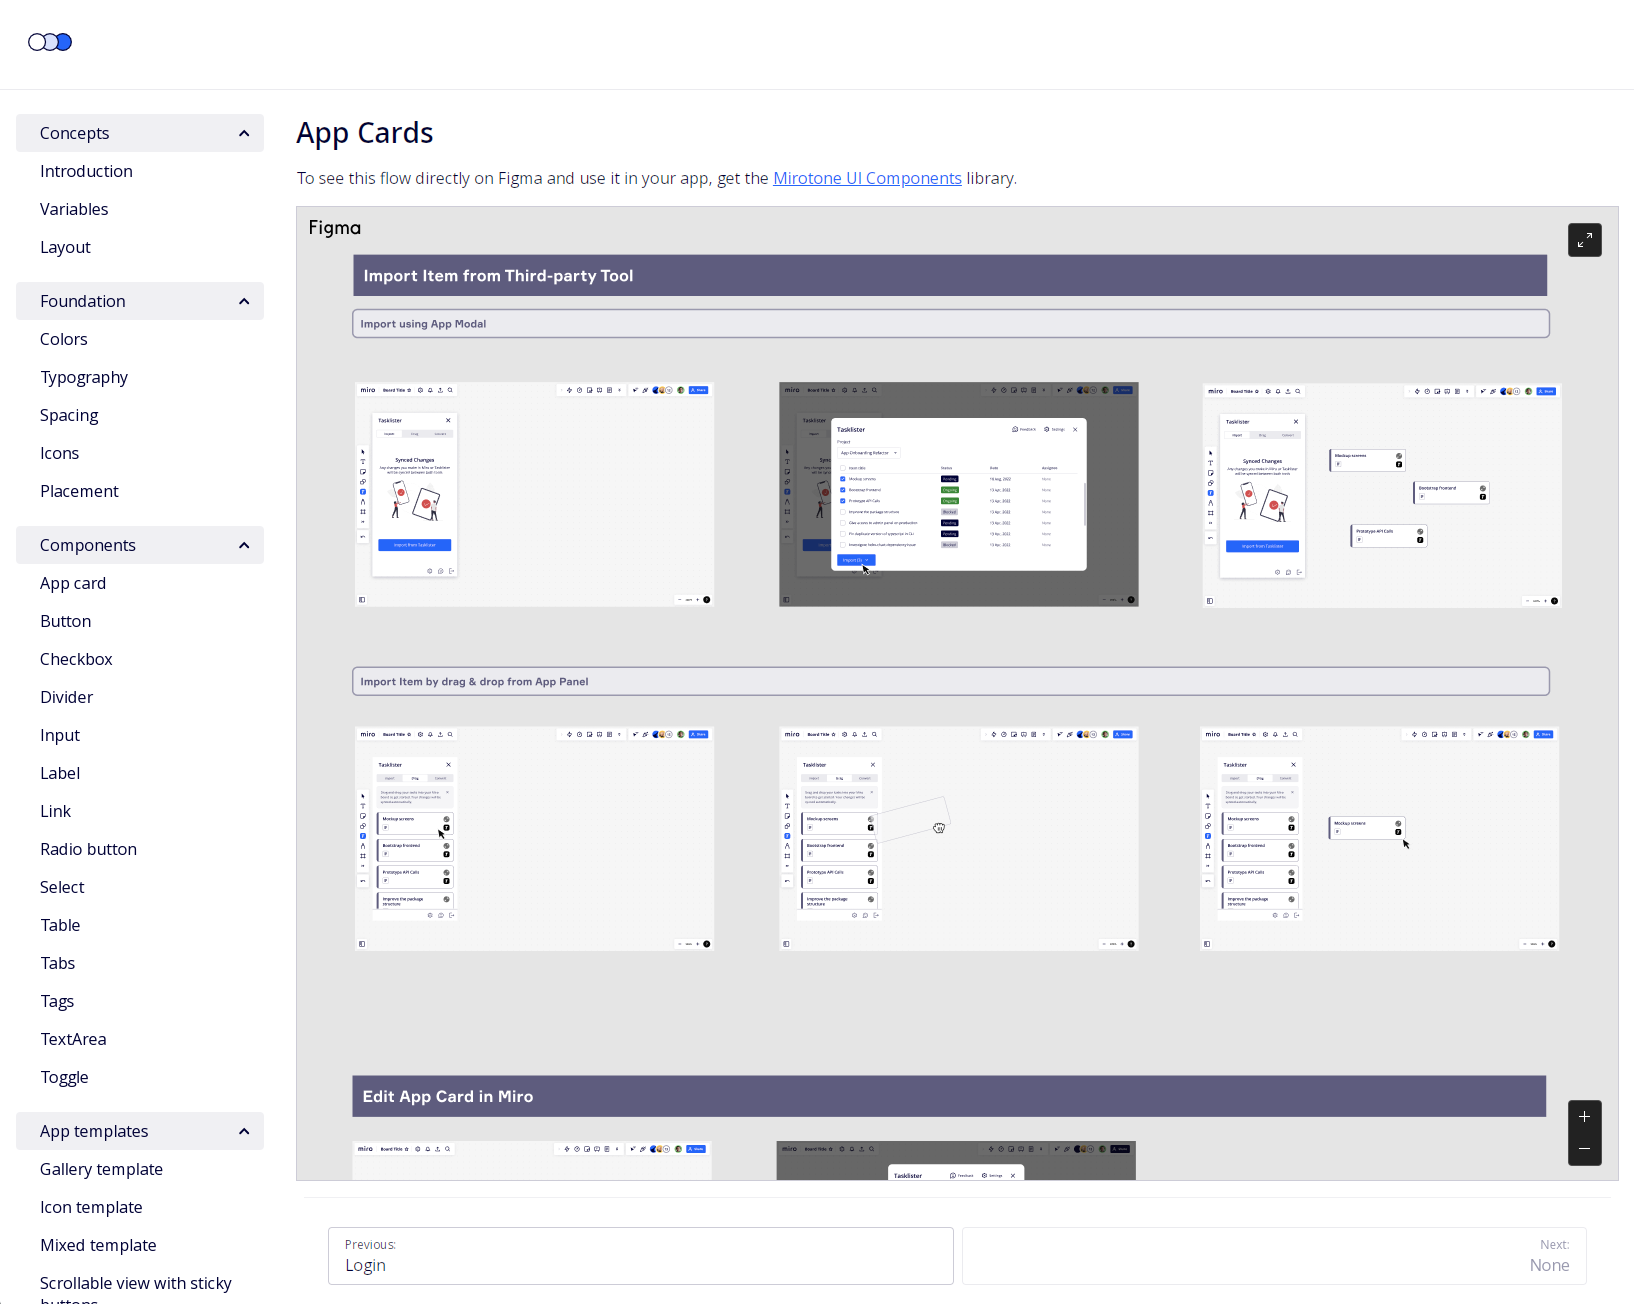Screen dimensions: 1634x1304
Task: Open the Toggle component page
Action: (x=64, y=1077)
